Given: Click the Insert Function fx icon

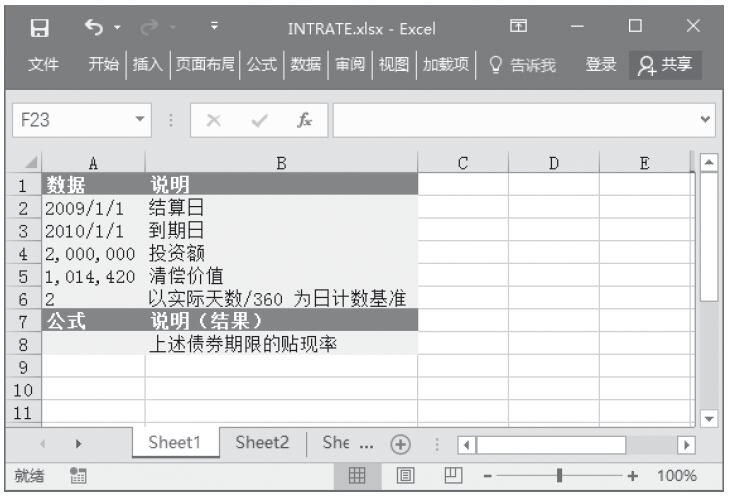Looking at the screenshot, I should coord(303,119).
